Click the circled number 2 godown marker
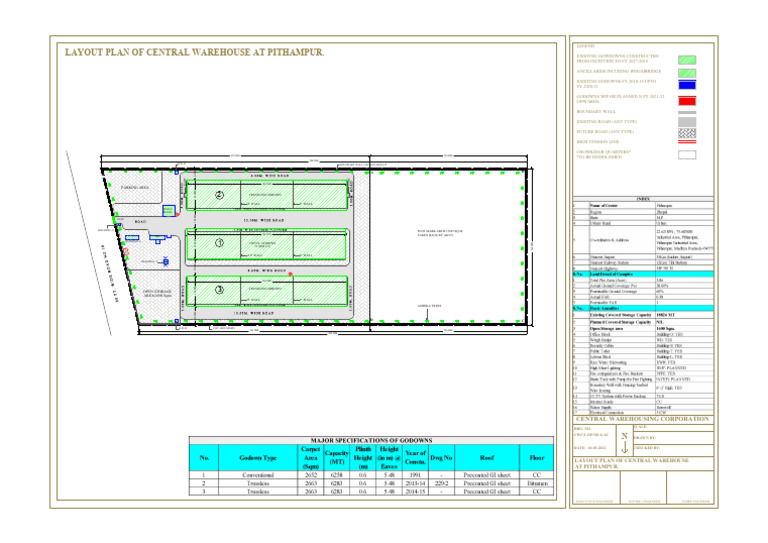Image resolution: width=768 pixels, height=543 pixels. 219,195
